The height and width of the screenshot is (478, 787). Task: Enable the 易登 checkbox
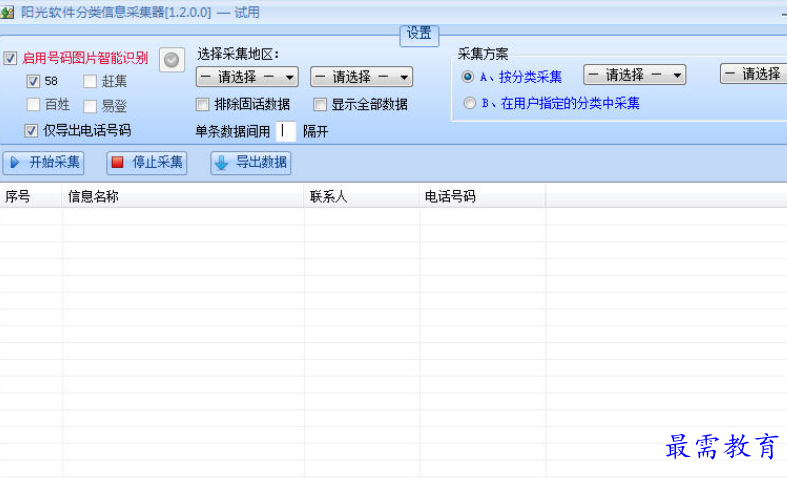(90, 106)
